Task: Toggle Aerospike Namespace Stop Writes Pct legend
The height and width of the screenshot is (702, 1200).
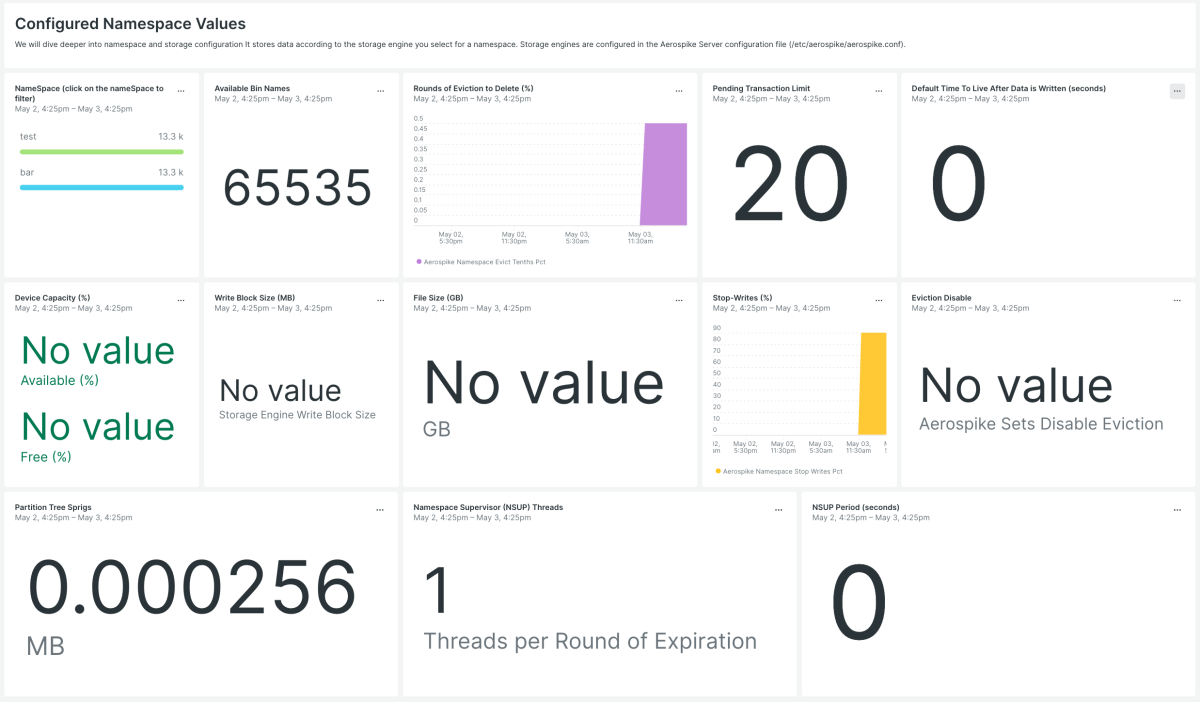Action: click(x=779, y=471)
